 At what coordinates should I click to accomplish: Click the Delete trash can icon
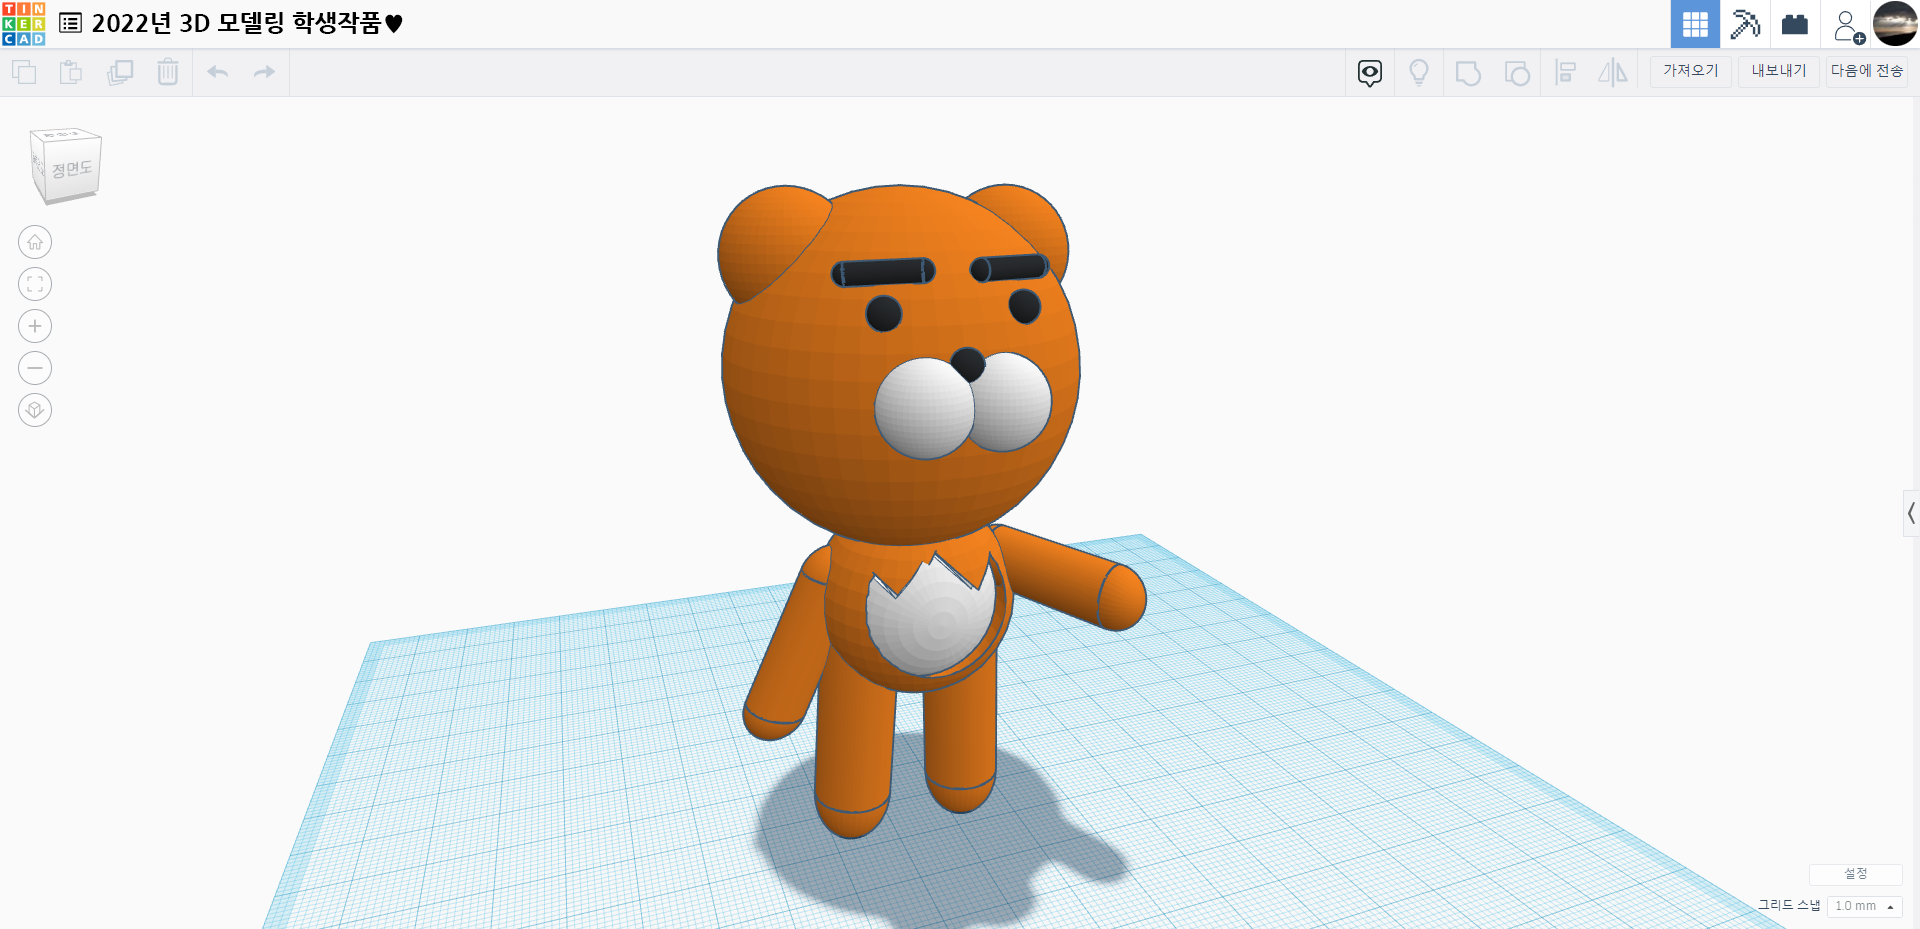[x=168, y=72]
